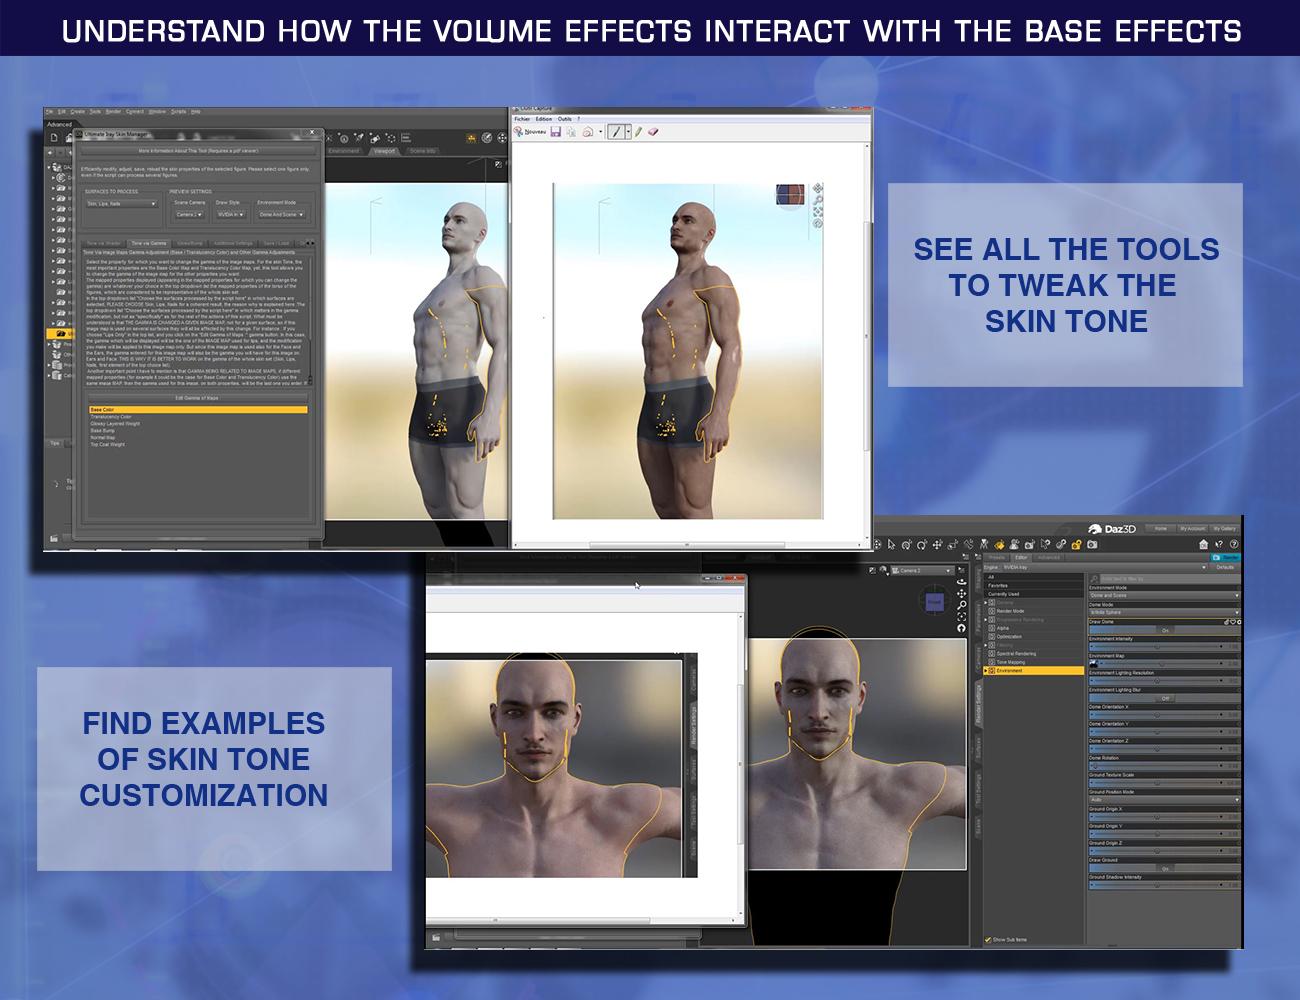Switch to the Presets tab in Render Settings
Image resolution: width=1300 pixels, height=1000 pixels.
click(996, 557)
